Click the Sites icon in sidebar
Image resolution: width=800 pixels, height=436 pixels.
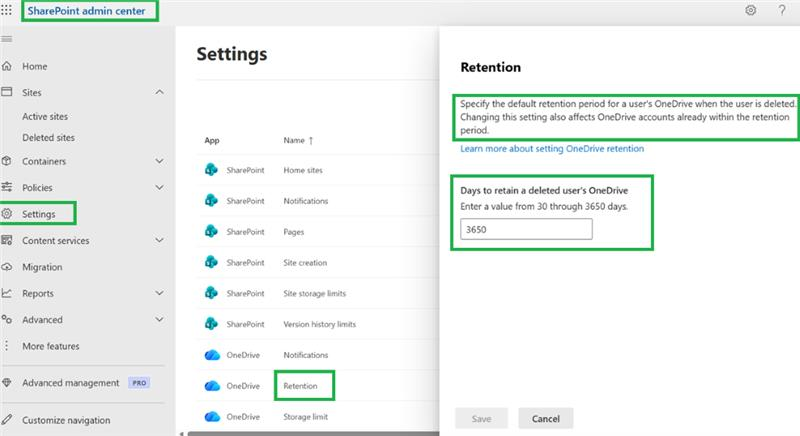7,92
